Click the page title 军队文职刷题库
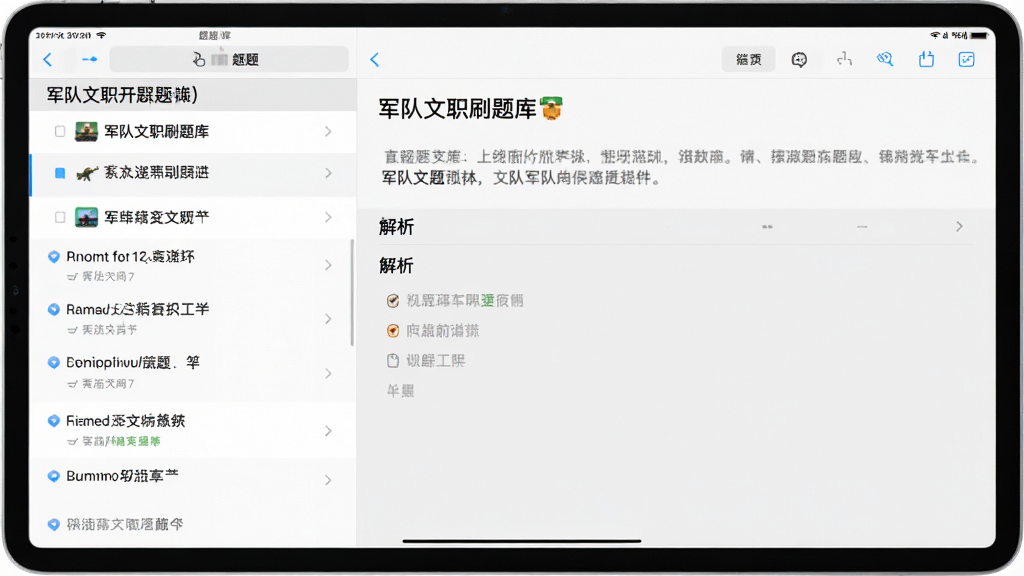1024x576 pixels. click(457, 109)
